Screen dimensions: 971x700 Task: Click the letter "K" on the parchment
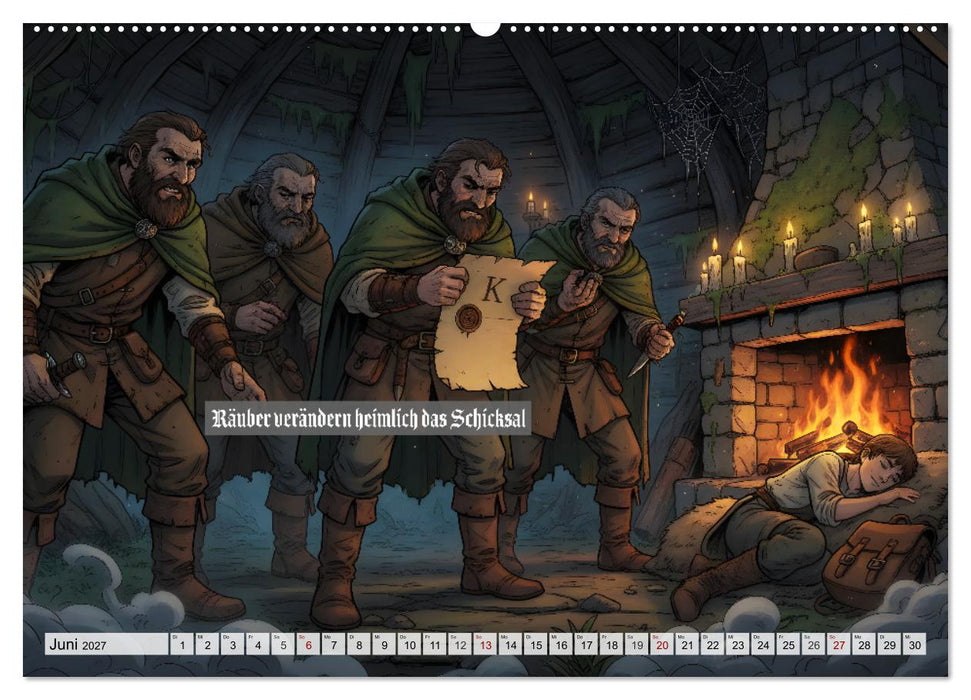(494, 289)
